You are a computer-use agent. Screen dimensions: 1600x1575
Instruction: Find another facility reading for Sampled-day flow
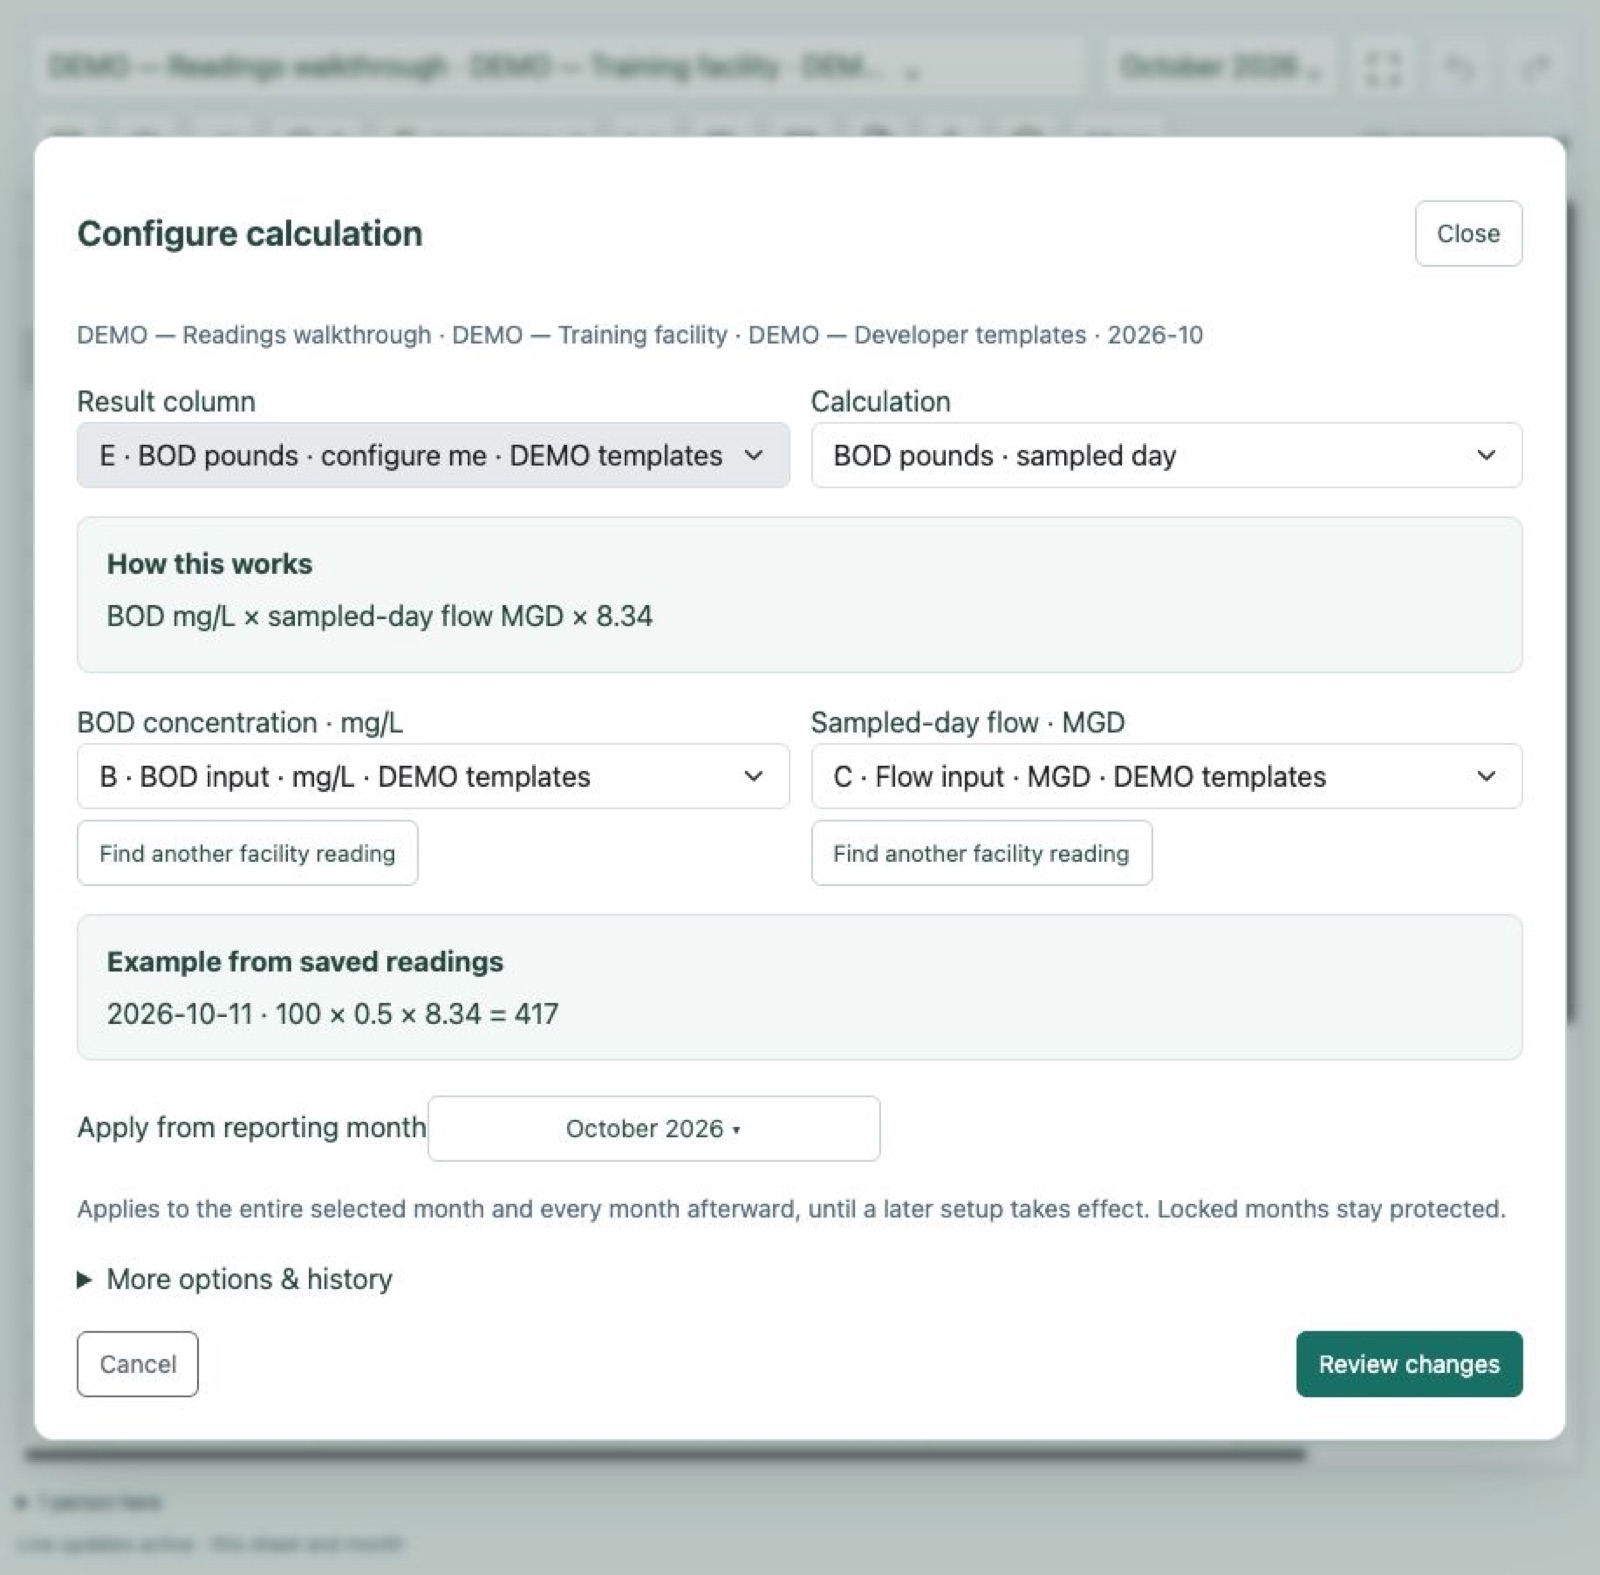coord(981,853)
